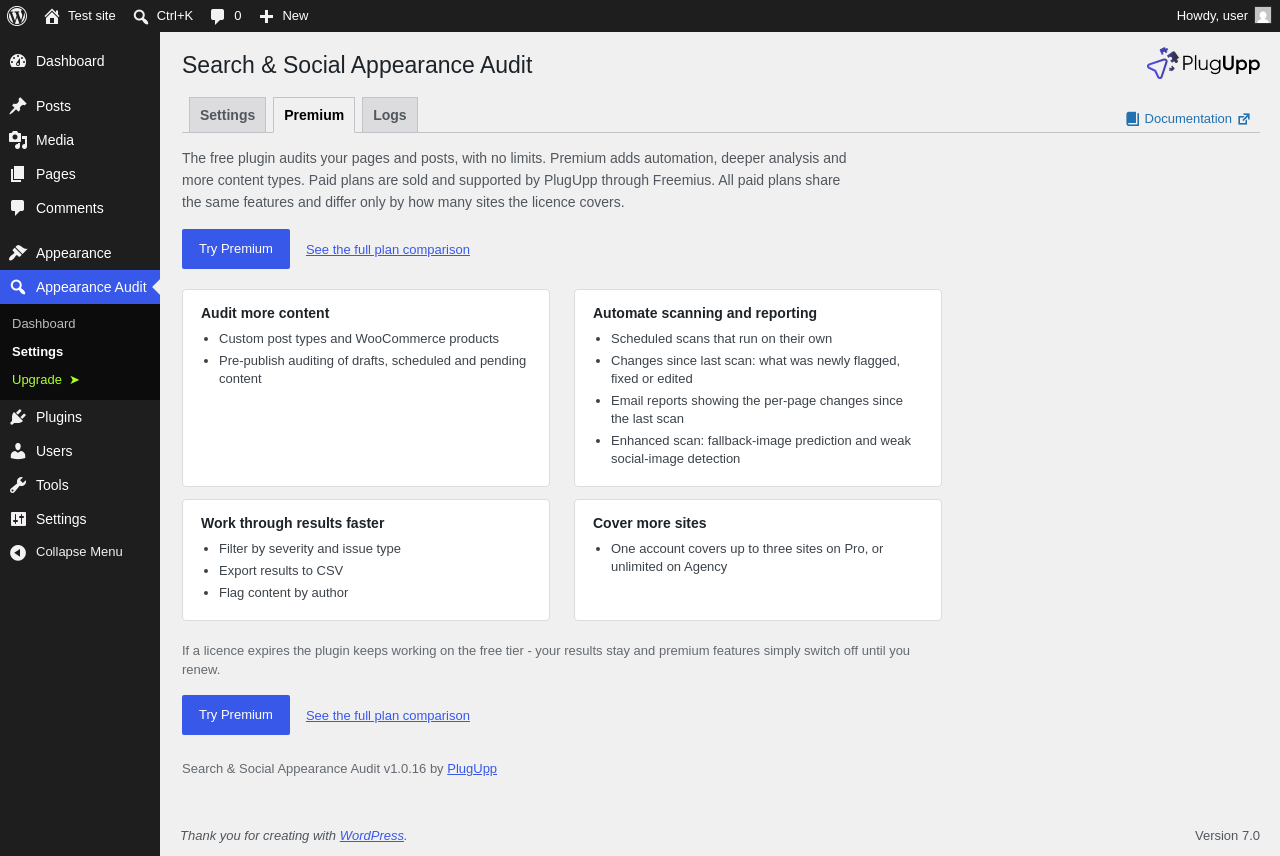Image resolution: width=1280 pixels, height=856 pixels.
Task: Open the Appearance menu item
Action: pyautogui.click(x=80, y=253)
